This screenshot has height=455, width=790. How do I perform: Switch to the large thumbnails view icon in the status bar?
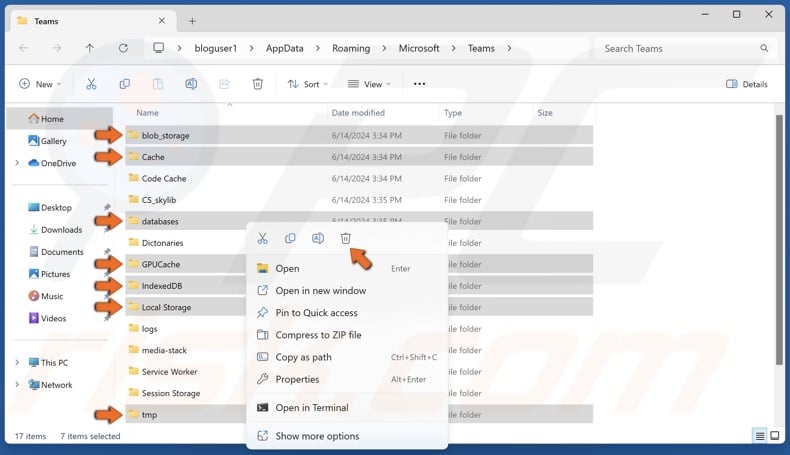775,436
